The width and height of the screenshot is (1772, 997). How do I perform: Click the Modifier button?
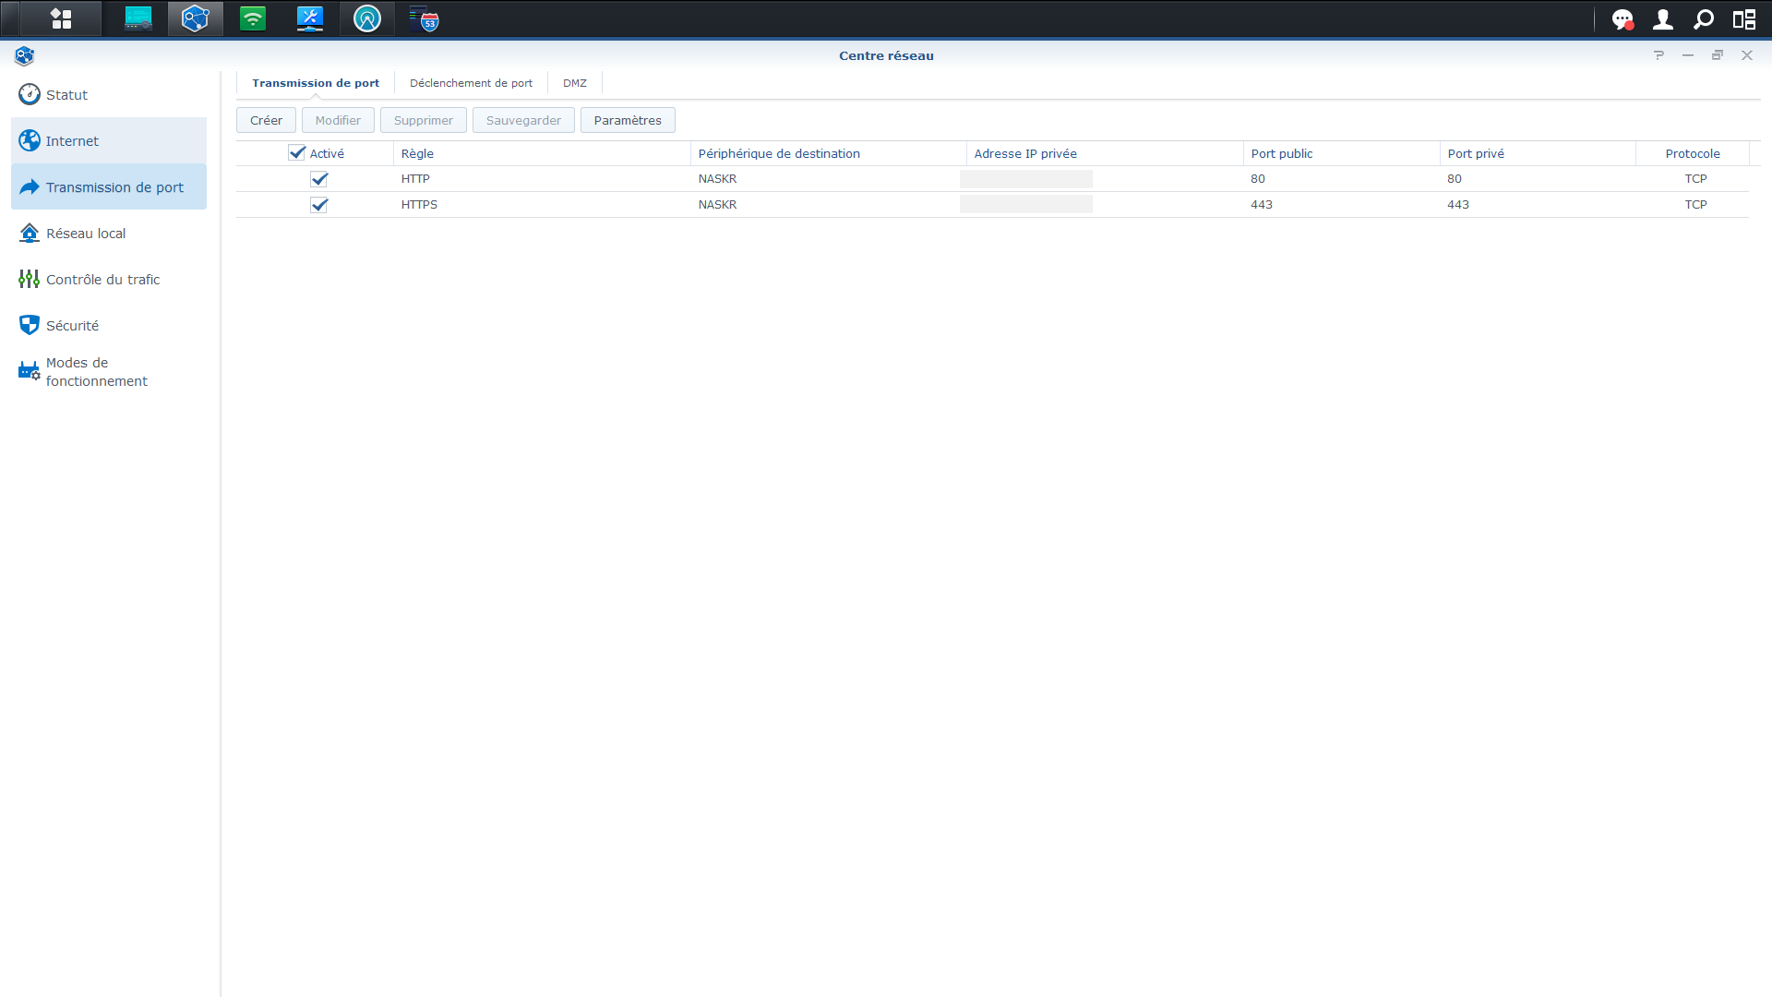[x=338, y=120]
